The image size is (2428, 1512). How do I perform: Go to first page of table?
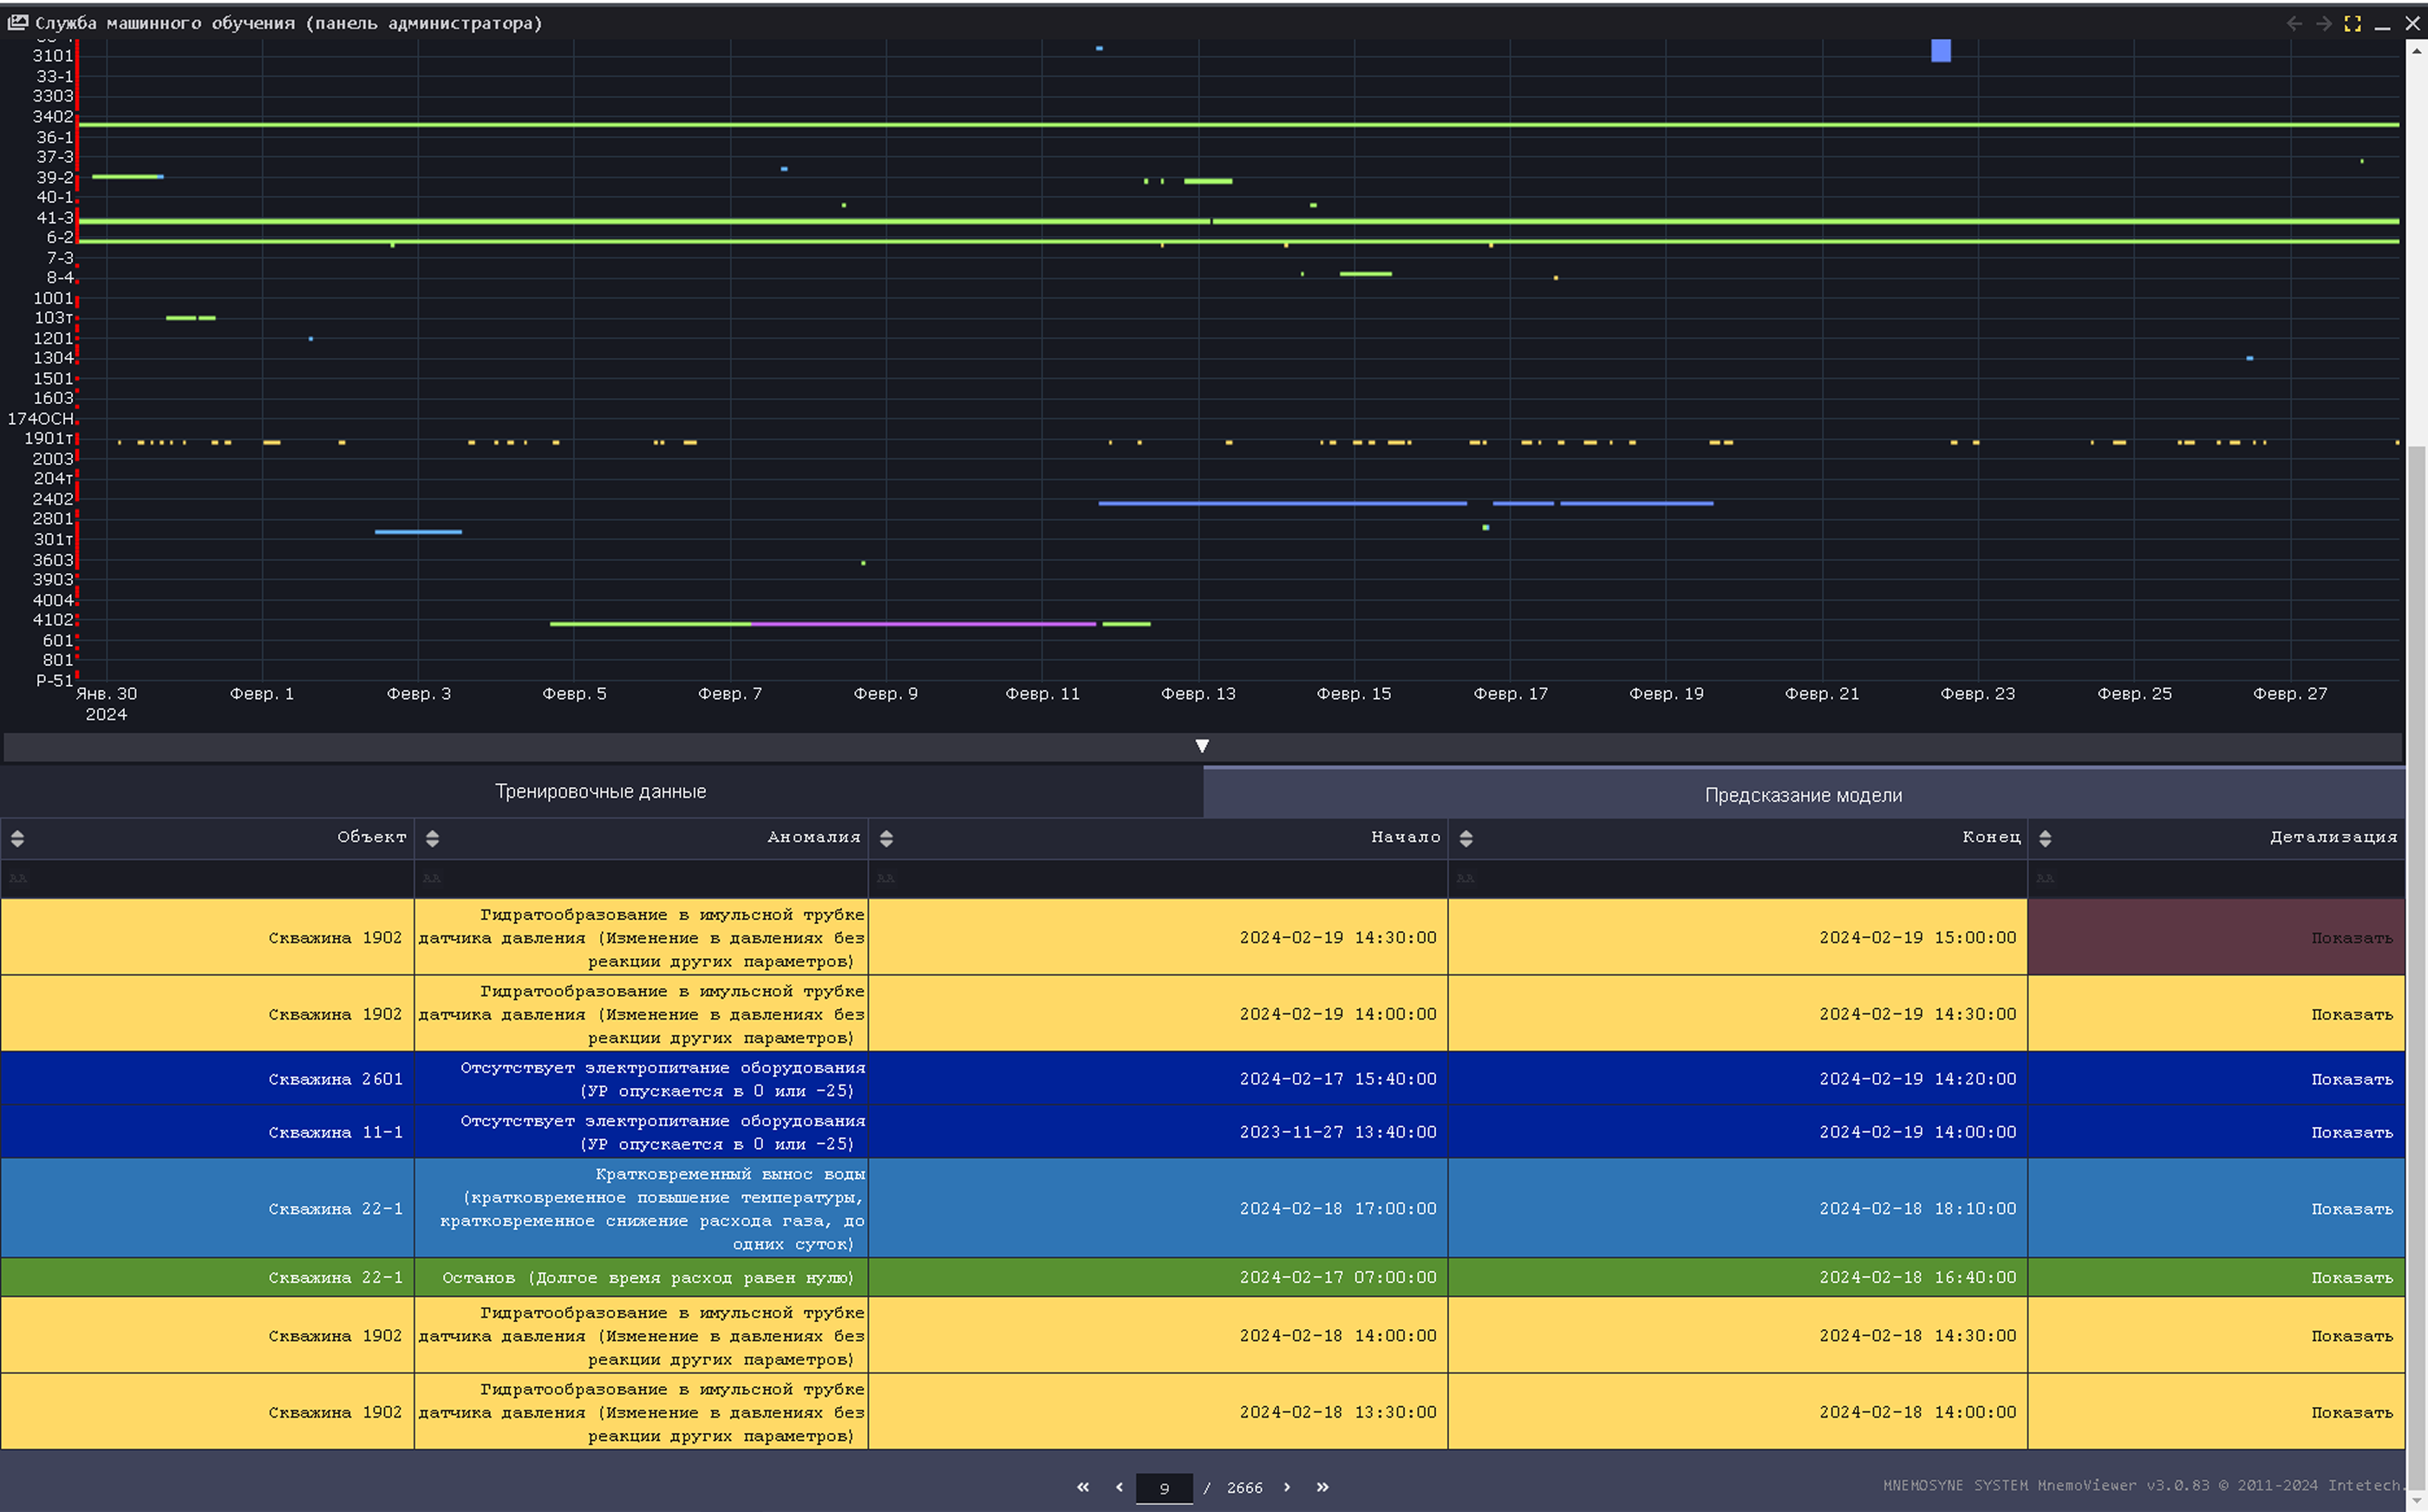pyautogui.click(x=1083, y=1487)
